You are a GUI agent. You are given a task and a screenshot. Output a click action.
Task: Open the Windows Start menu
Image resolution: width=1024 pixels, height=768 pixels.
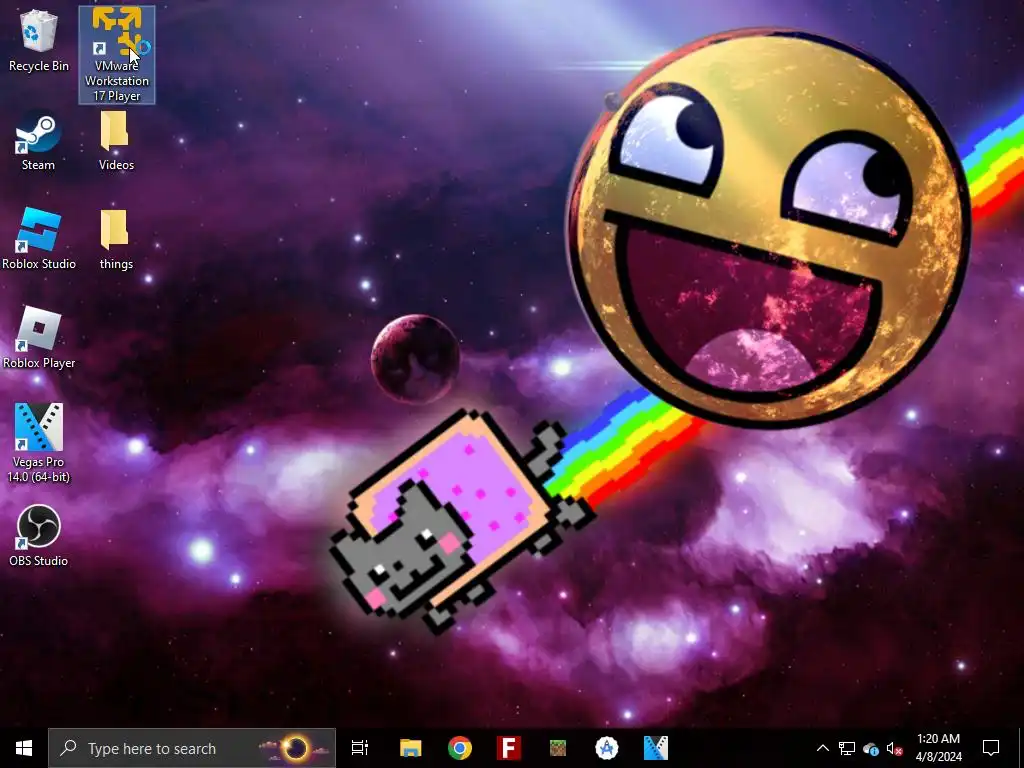[x=24, y=748]
